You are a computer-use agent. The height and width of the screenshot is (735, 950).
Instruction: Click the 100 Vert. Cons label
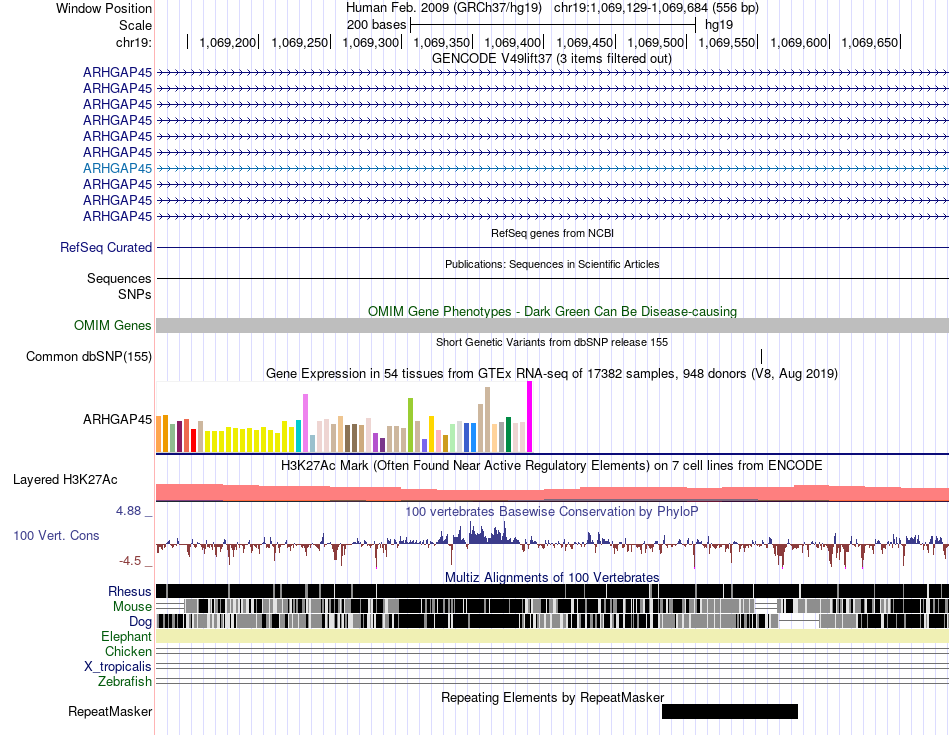pos(56,536)
